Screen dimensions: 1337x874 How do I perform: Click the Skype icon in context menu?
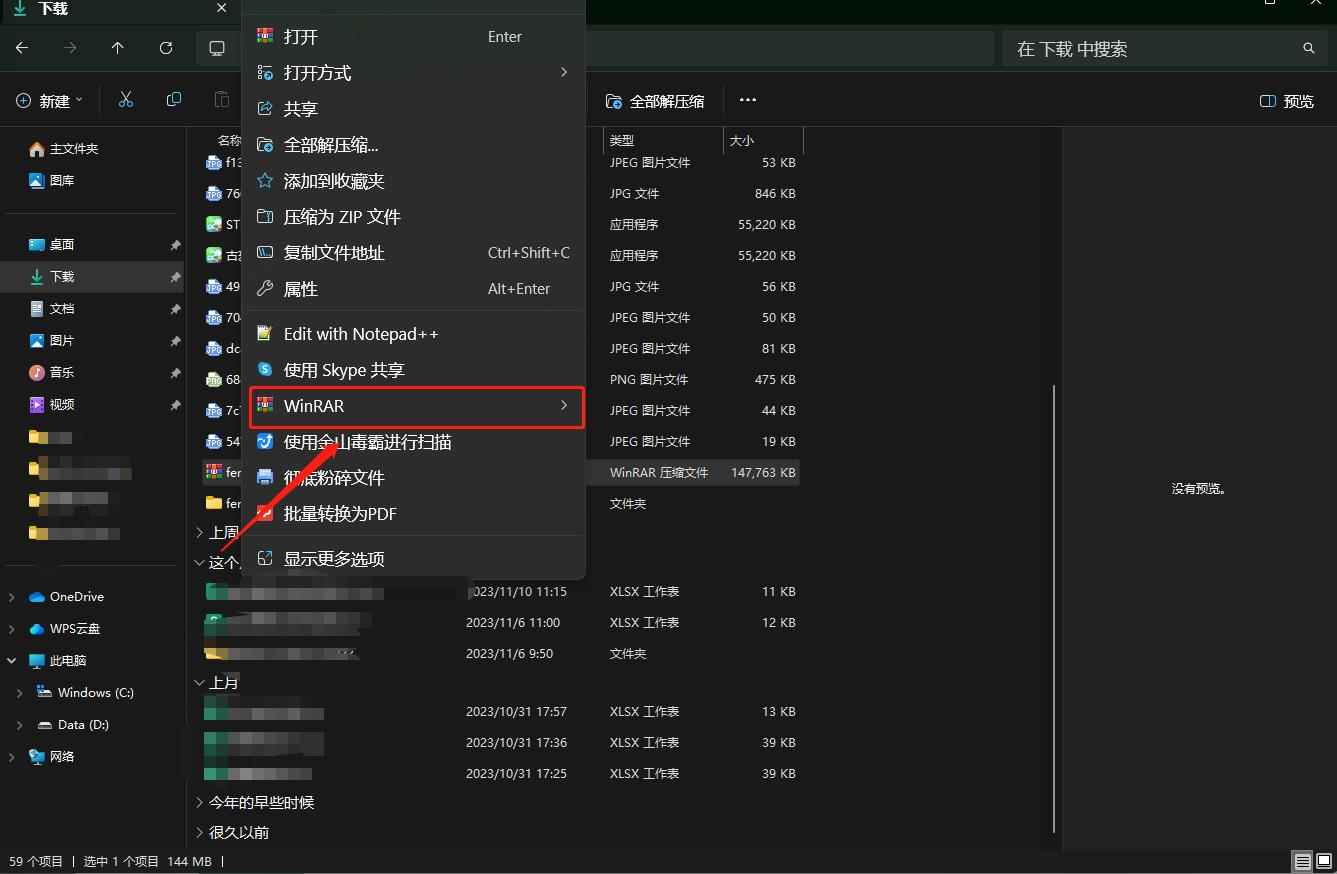tap(265, 370)
